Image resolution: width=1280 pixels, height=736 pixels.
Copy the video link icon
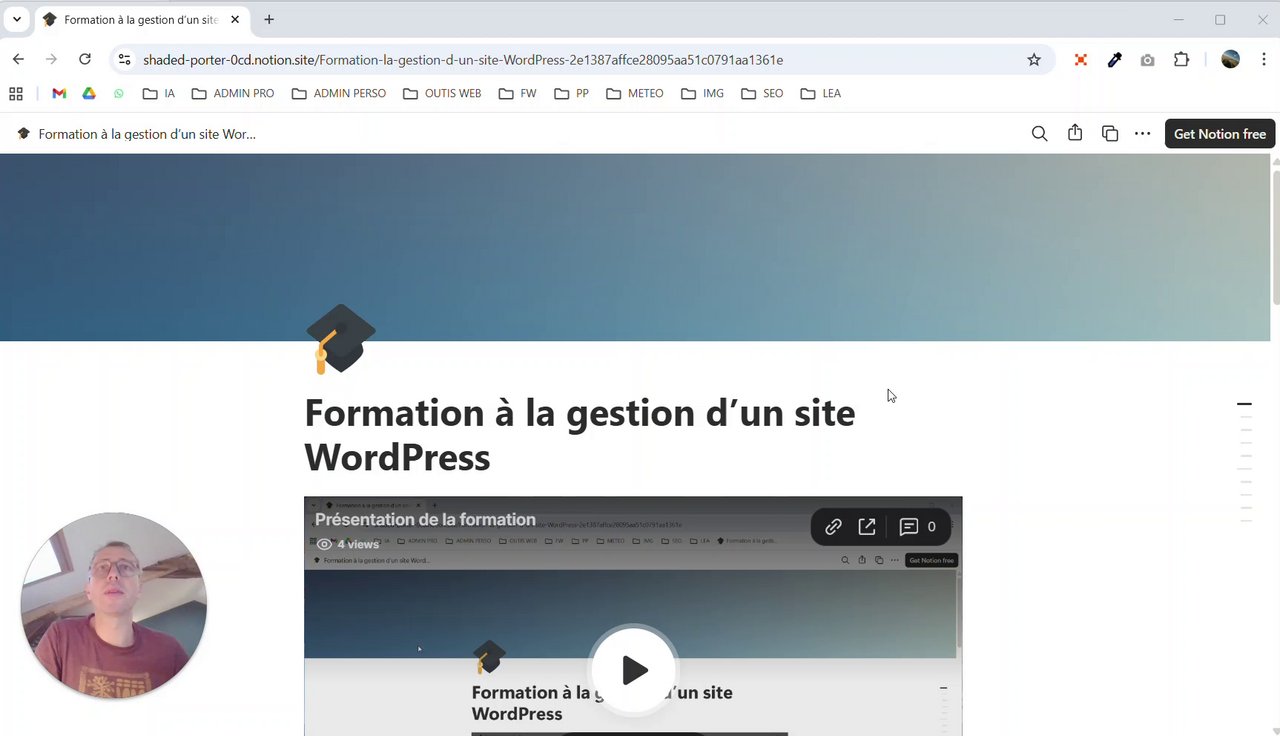pyautogui.click(x=833, y=527)
